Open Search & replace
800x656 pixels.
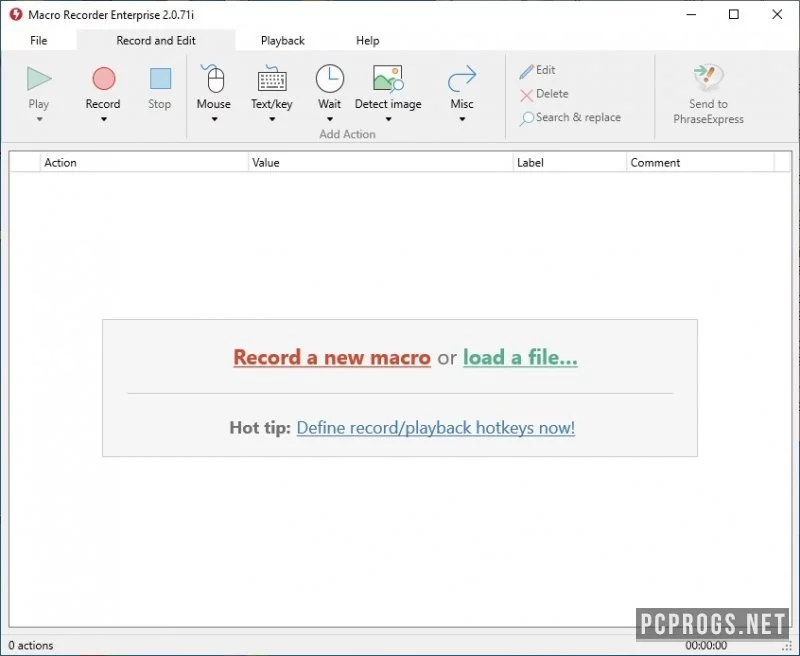(570, 118)
